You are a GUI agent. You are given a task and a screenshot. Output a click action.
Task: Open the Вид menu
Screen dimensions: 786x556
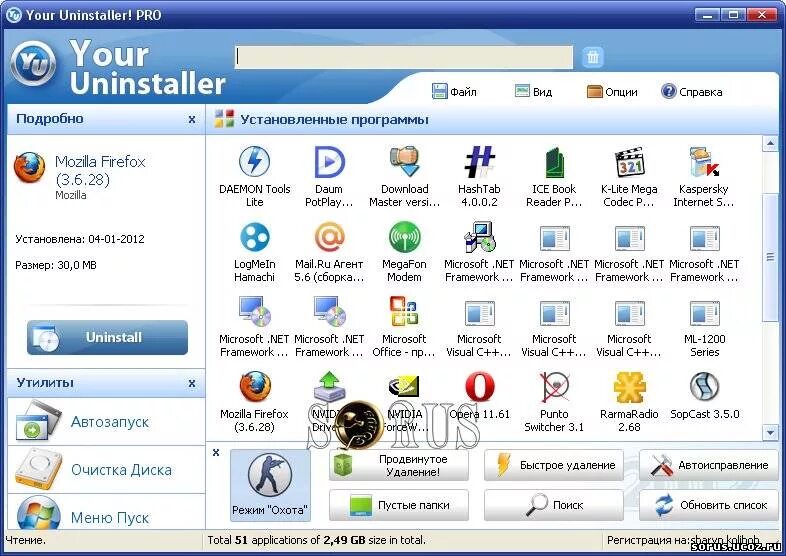pos(533,92)
